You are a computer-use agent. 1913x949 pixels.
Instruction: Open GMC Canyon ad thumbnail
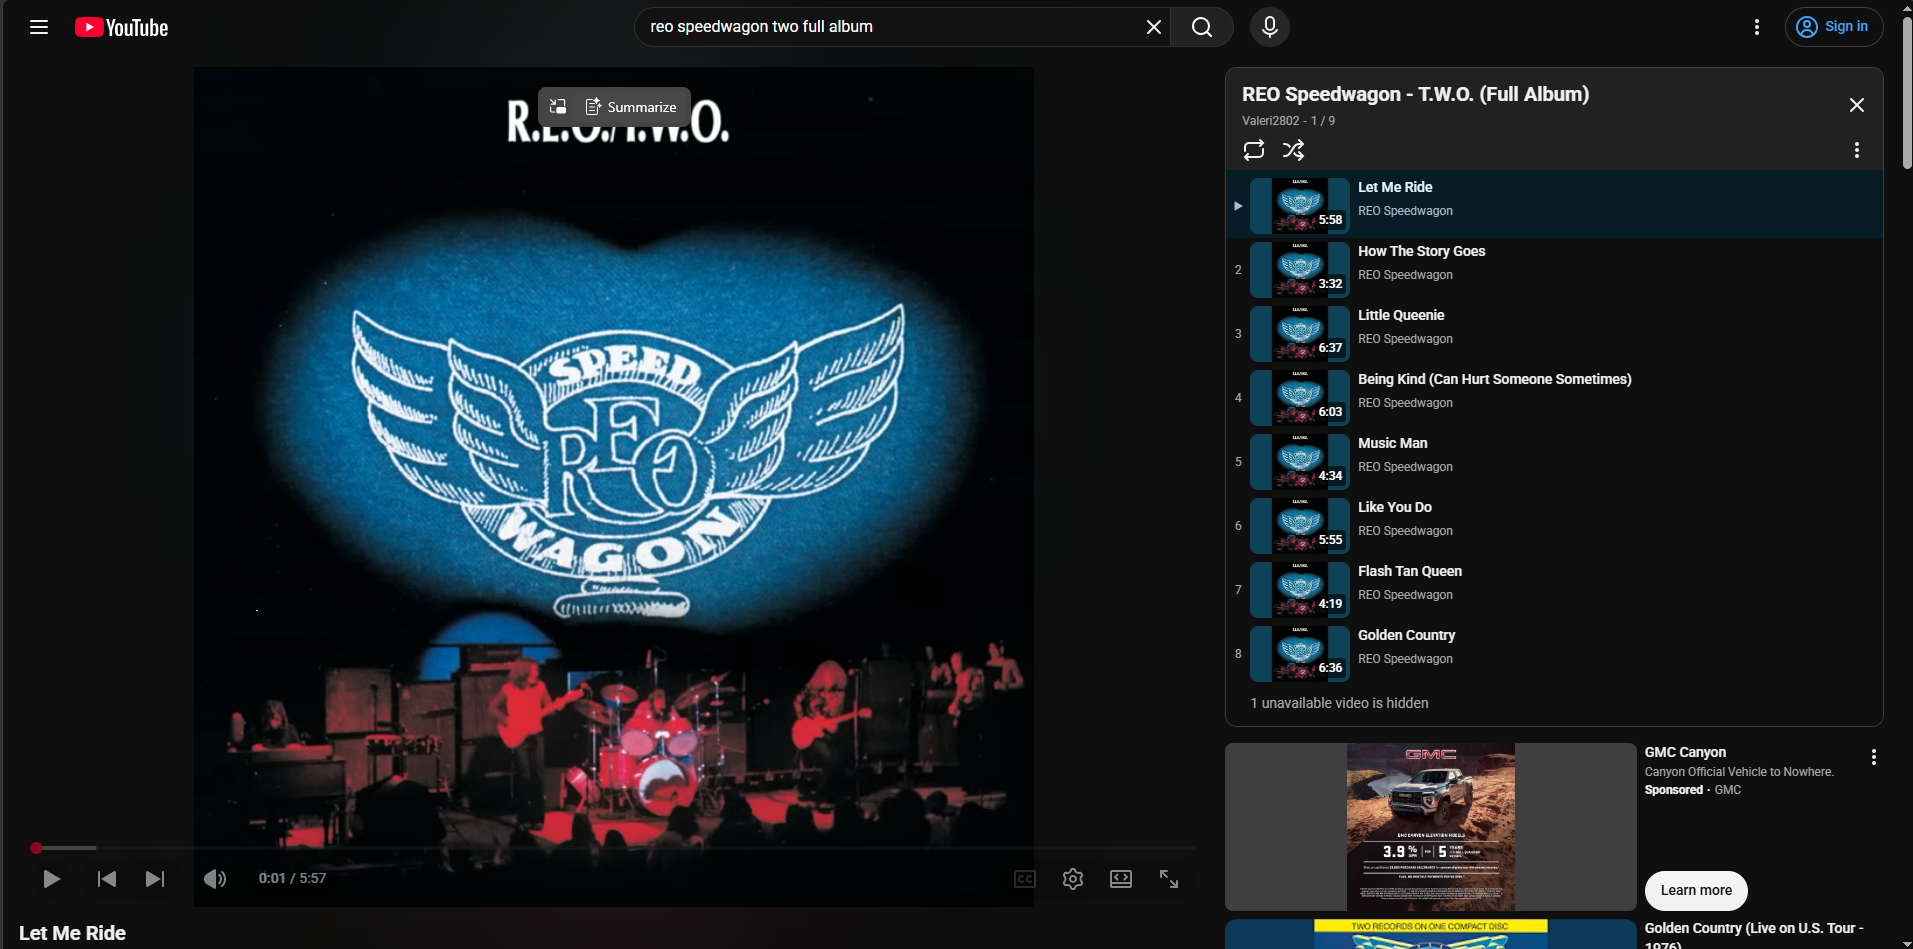[1430, 826]
